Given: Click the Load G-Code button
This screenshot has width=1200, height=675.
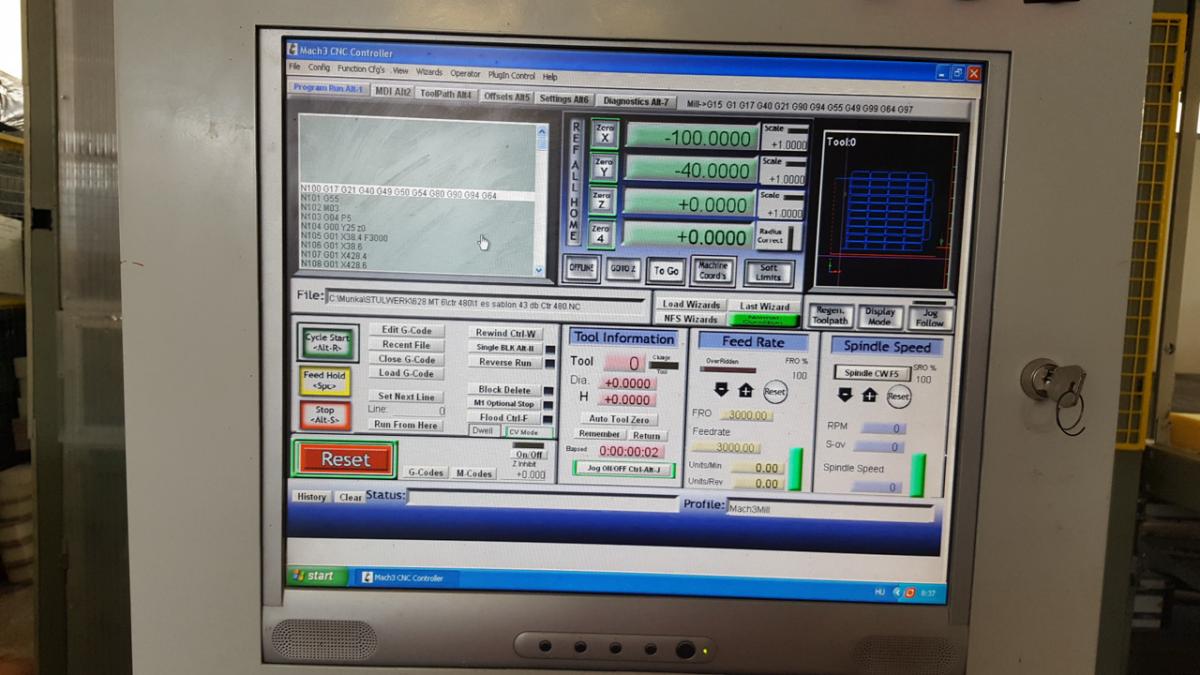Looking at the screenshot, I should pos(406,373).
